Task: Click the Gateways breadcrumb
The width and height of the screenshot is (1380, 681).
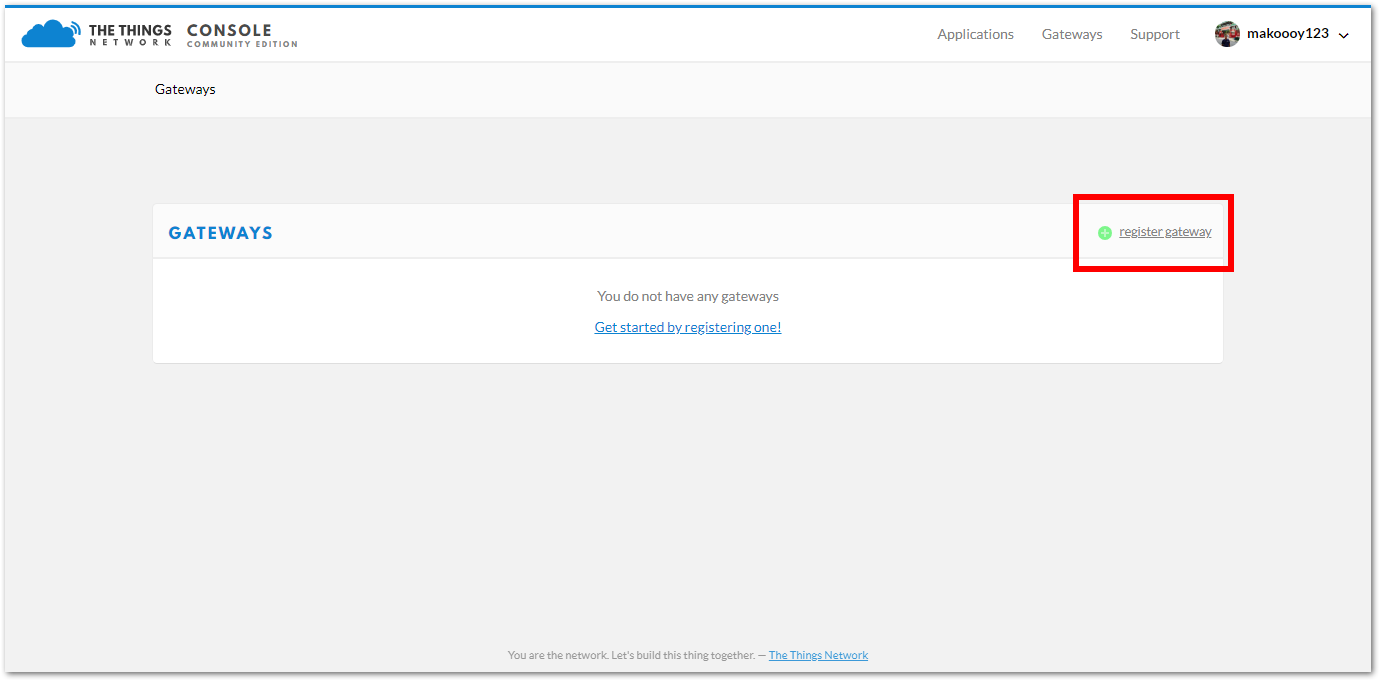Action: [185, 89]
